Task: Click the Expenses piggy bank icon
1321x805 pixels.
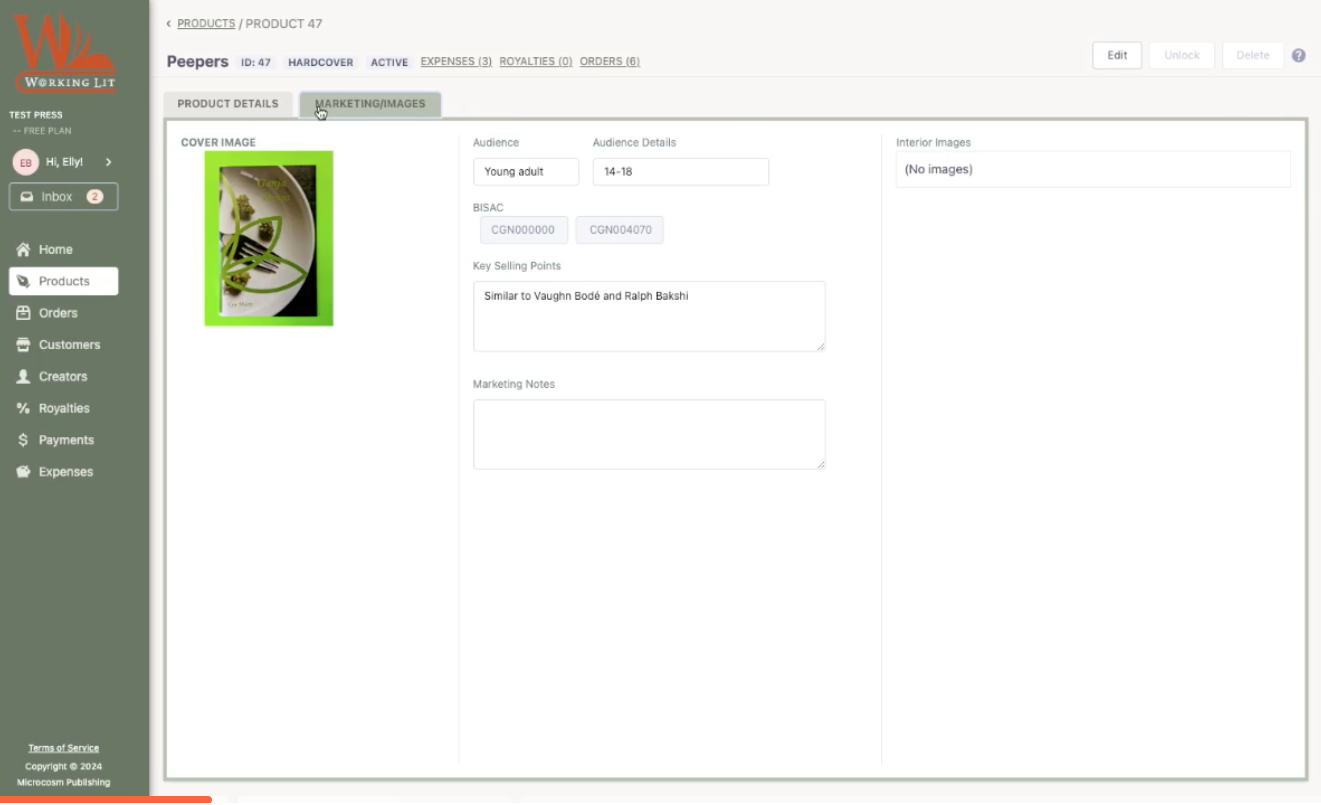Action: click(x=23, y=472)
